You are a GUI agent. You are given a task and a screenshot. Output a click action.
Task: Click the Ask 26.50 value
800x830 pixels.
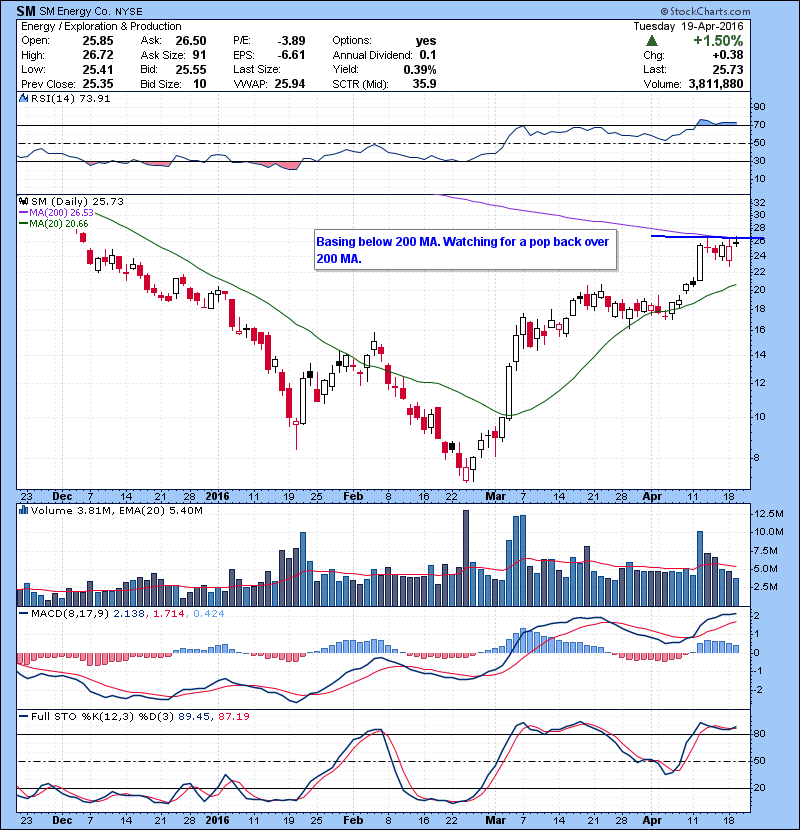191,41
